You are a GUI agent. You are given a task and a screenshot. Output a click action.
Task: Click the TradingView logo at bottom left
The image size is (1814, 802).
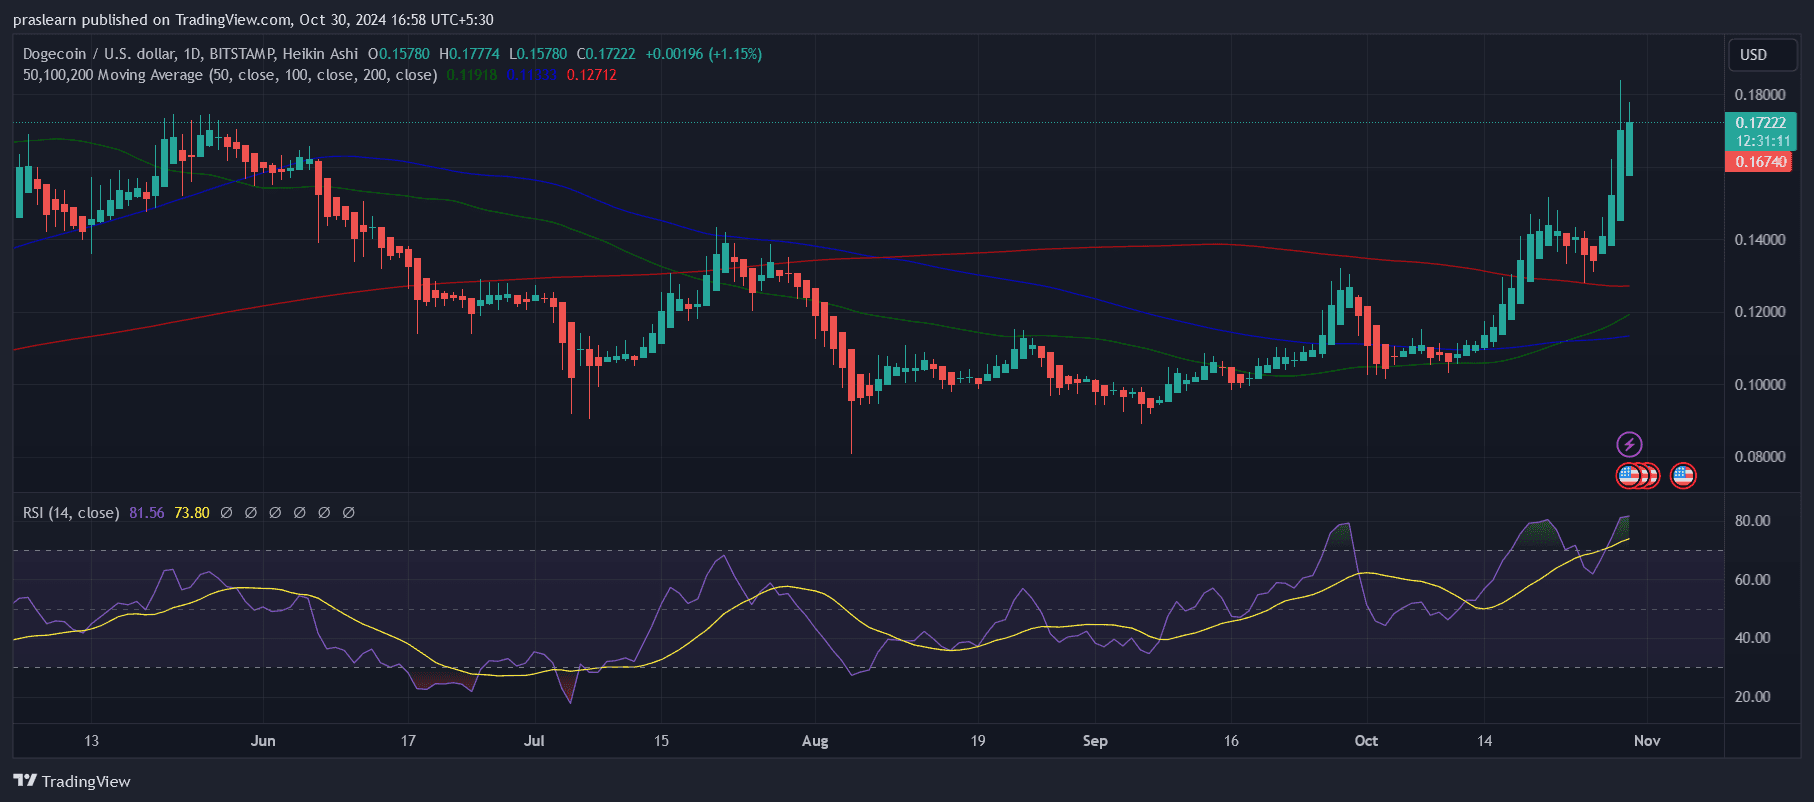pos(72,781)
